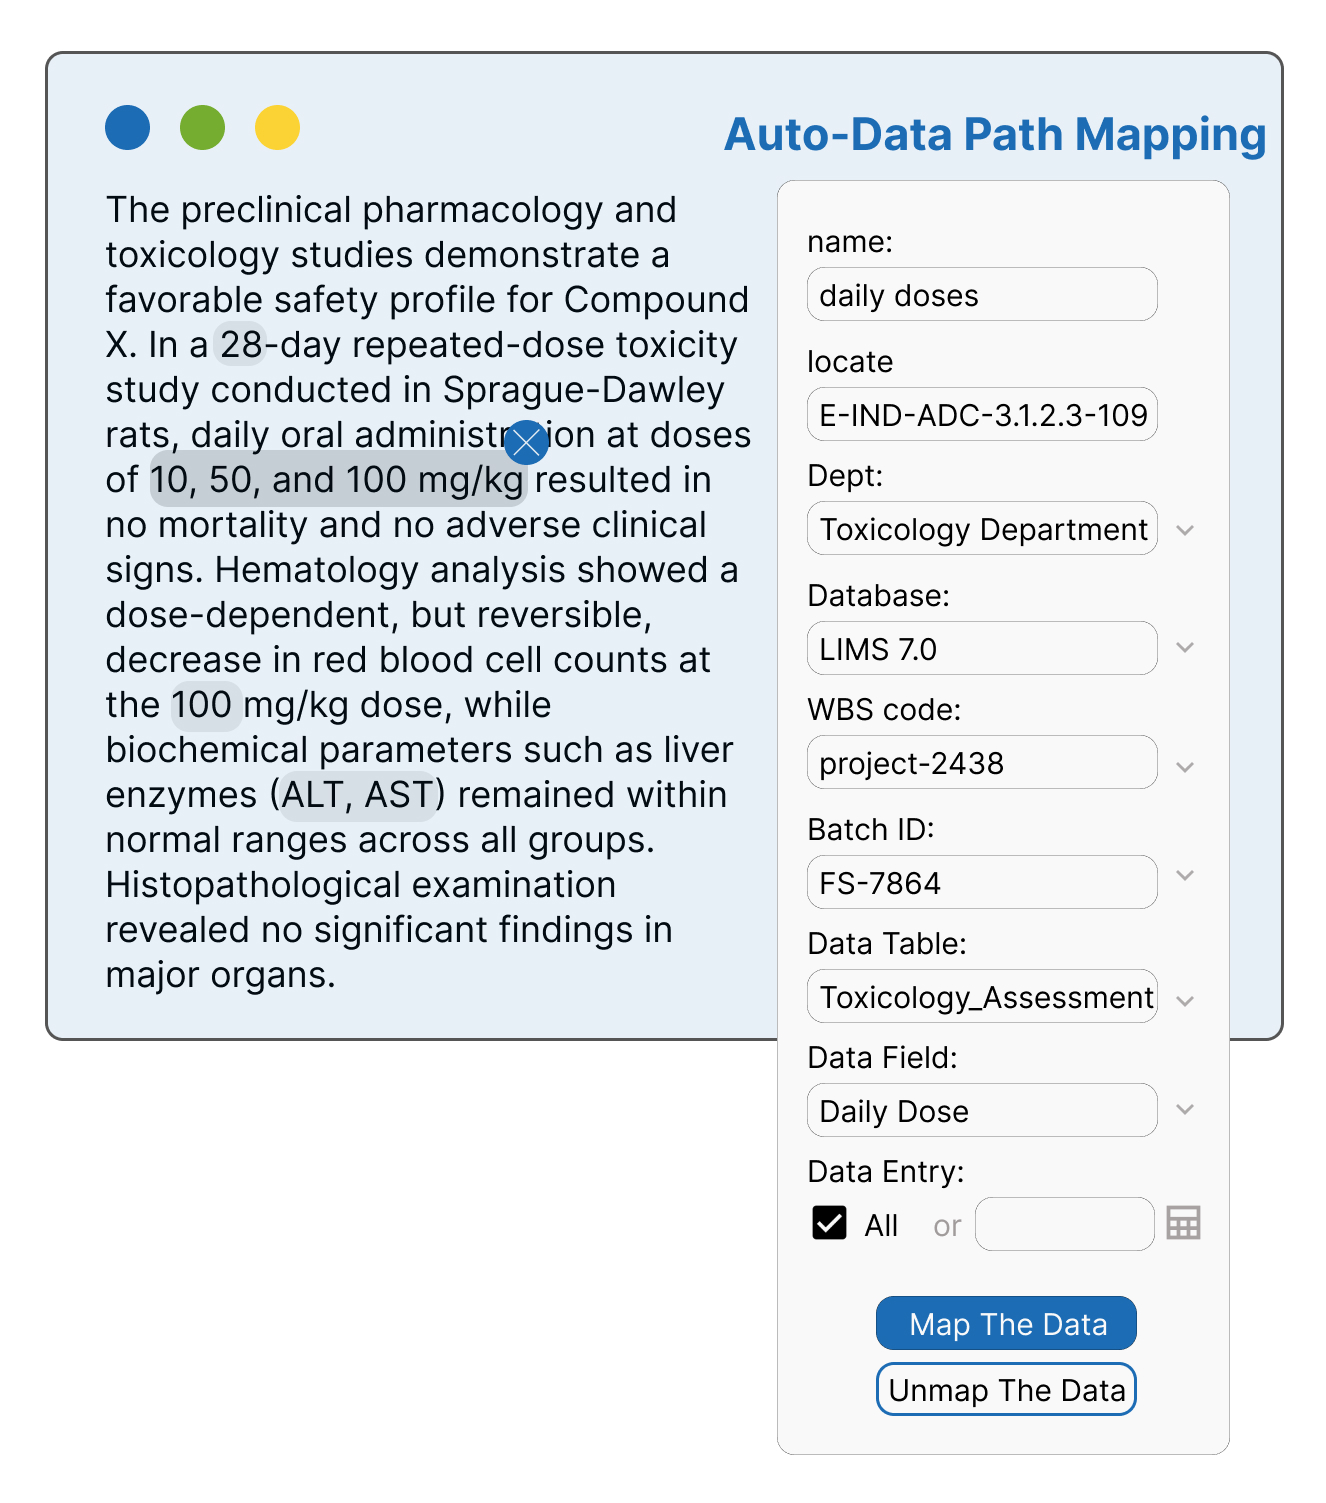Uncheck the All data entry checkbox
The image size is (1326, 1503).
click(x=829, y=1223)
